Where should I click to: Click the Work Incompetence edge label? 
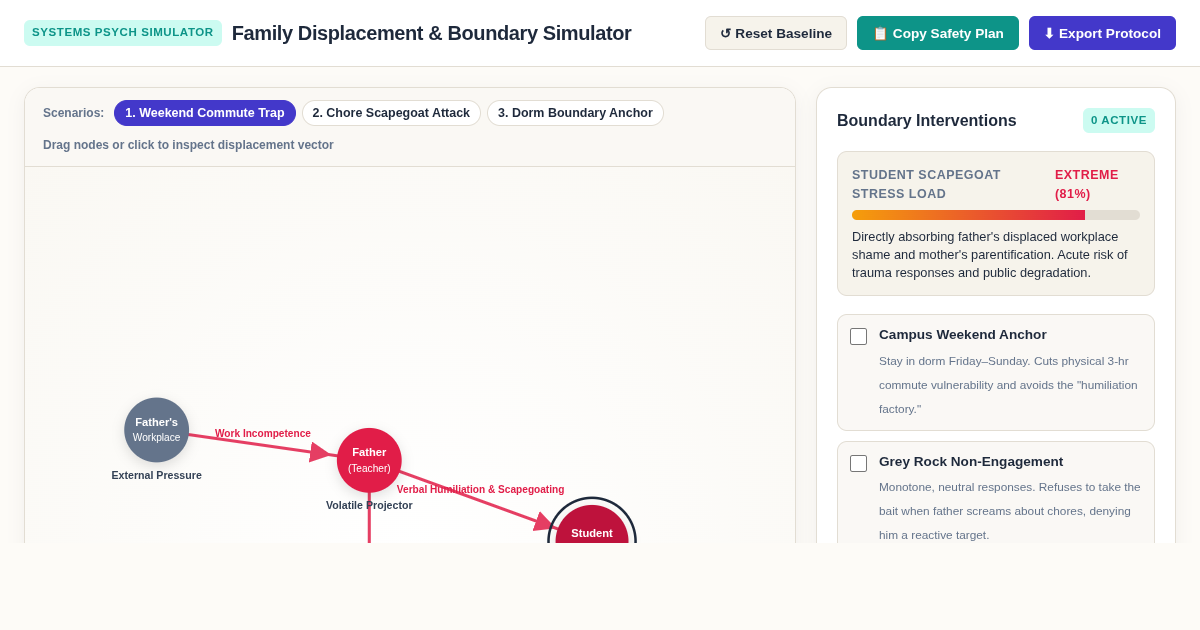263,434
